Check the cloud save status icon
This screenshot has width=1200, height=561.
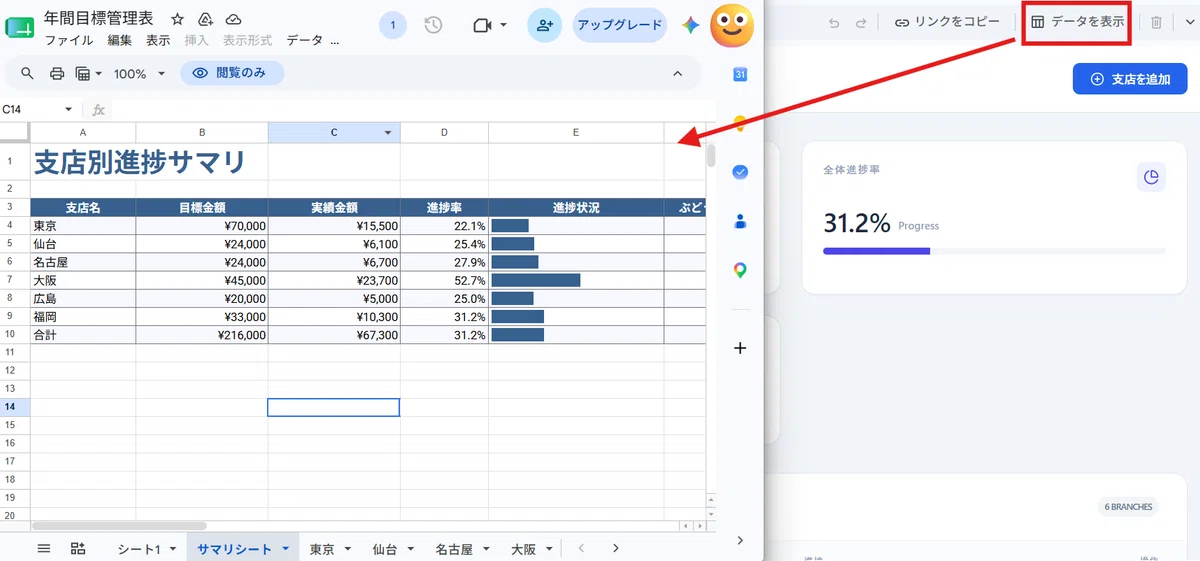(233, 20)
